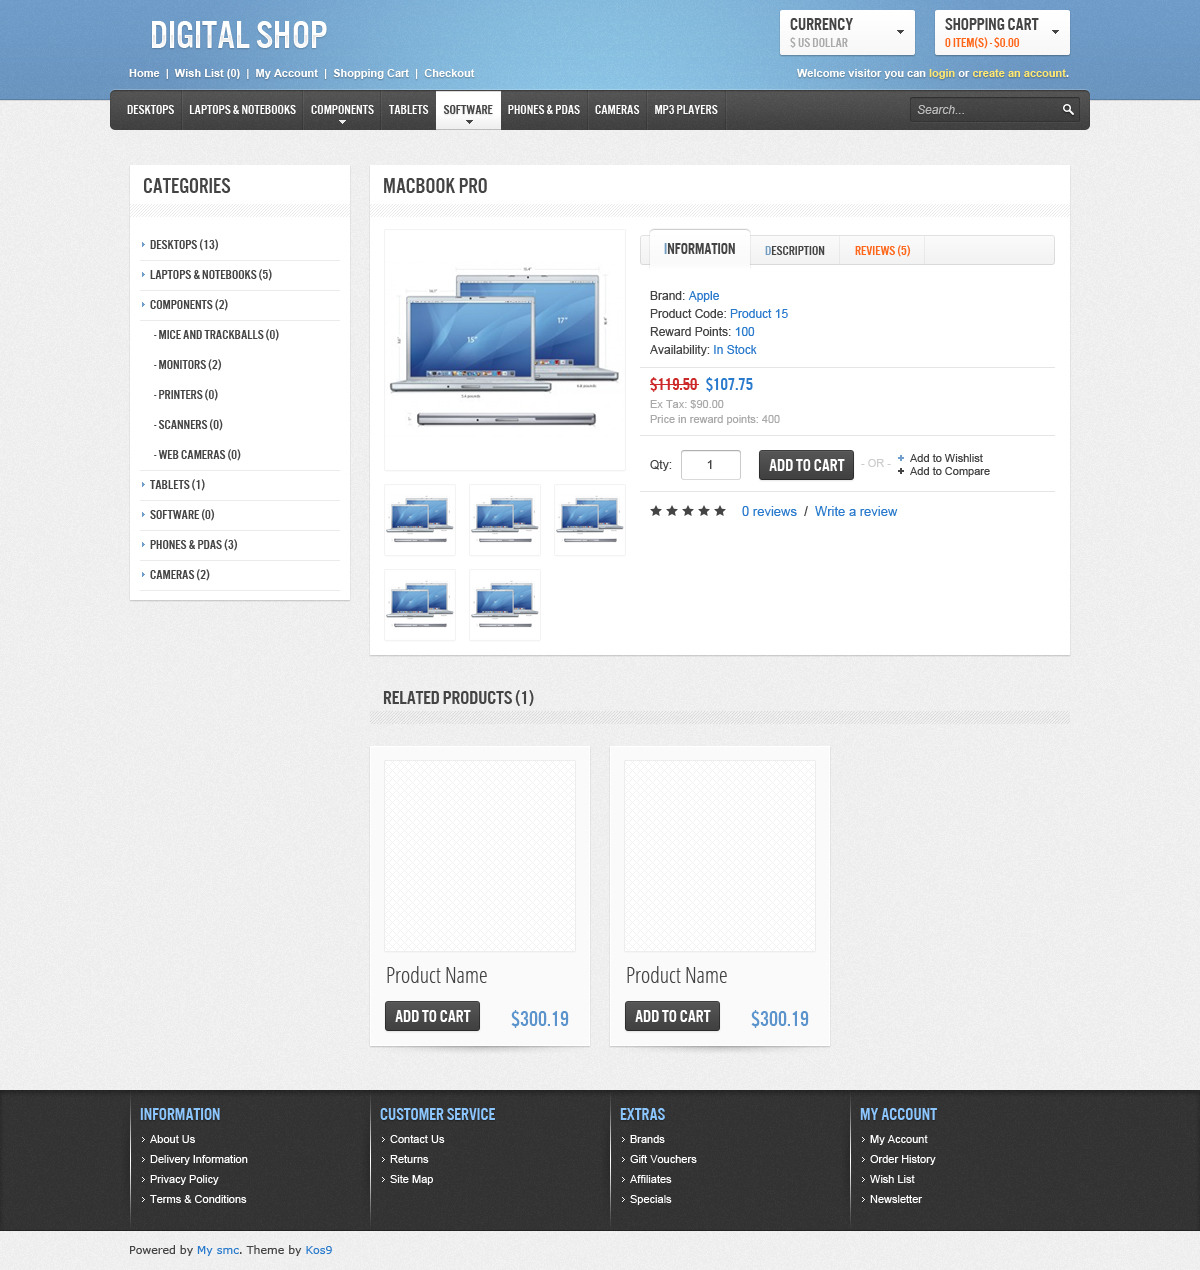Expand Laptops & Notebooks (5) category
The image size is (1200, 1270).
pyautogui.click(x=211, y=275)
